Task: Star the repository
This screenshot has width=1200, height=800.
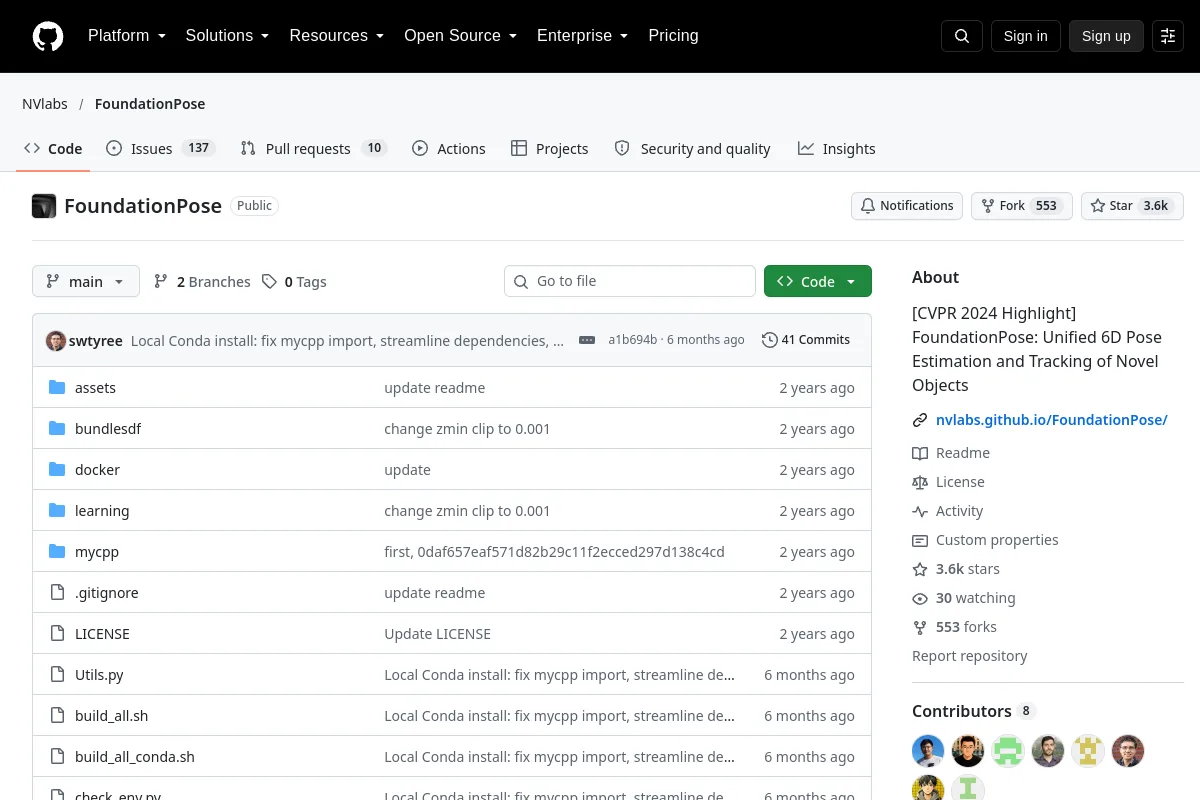Action: 1132,206
